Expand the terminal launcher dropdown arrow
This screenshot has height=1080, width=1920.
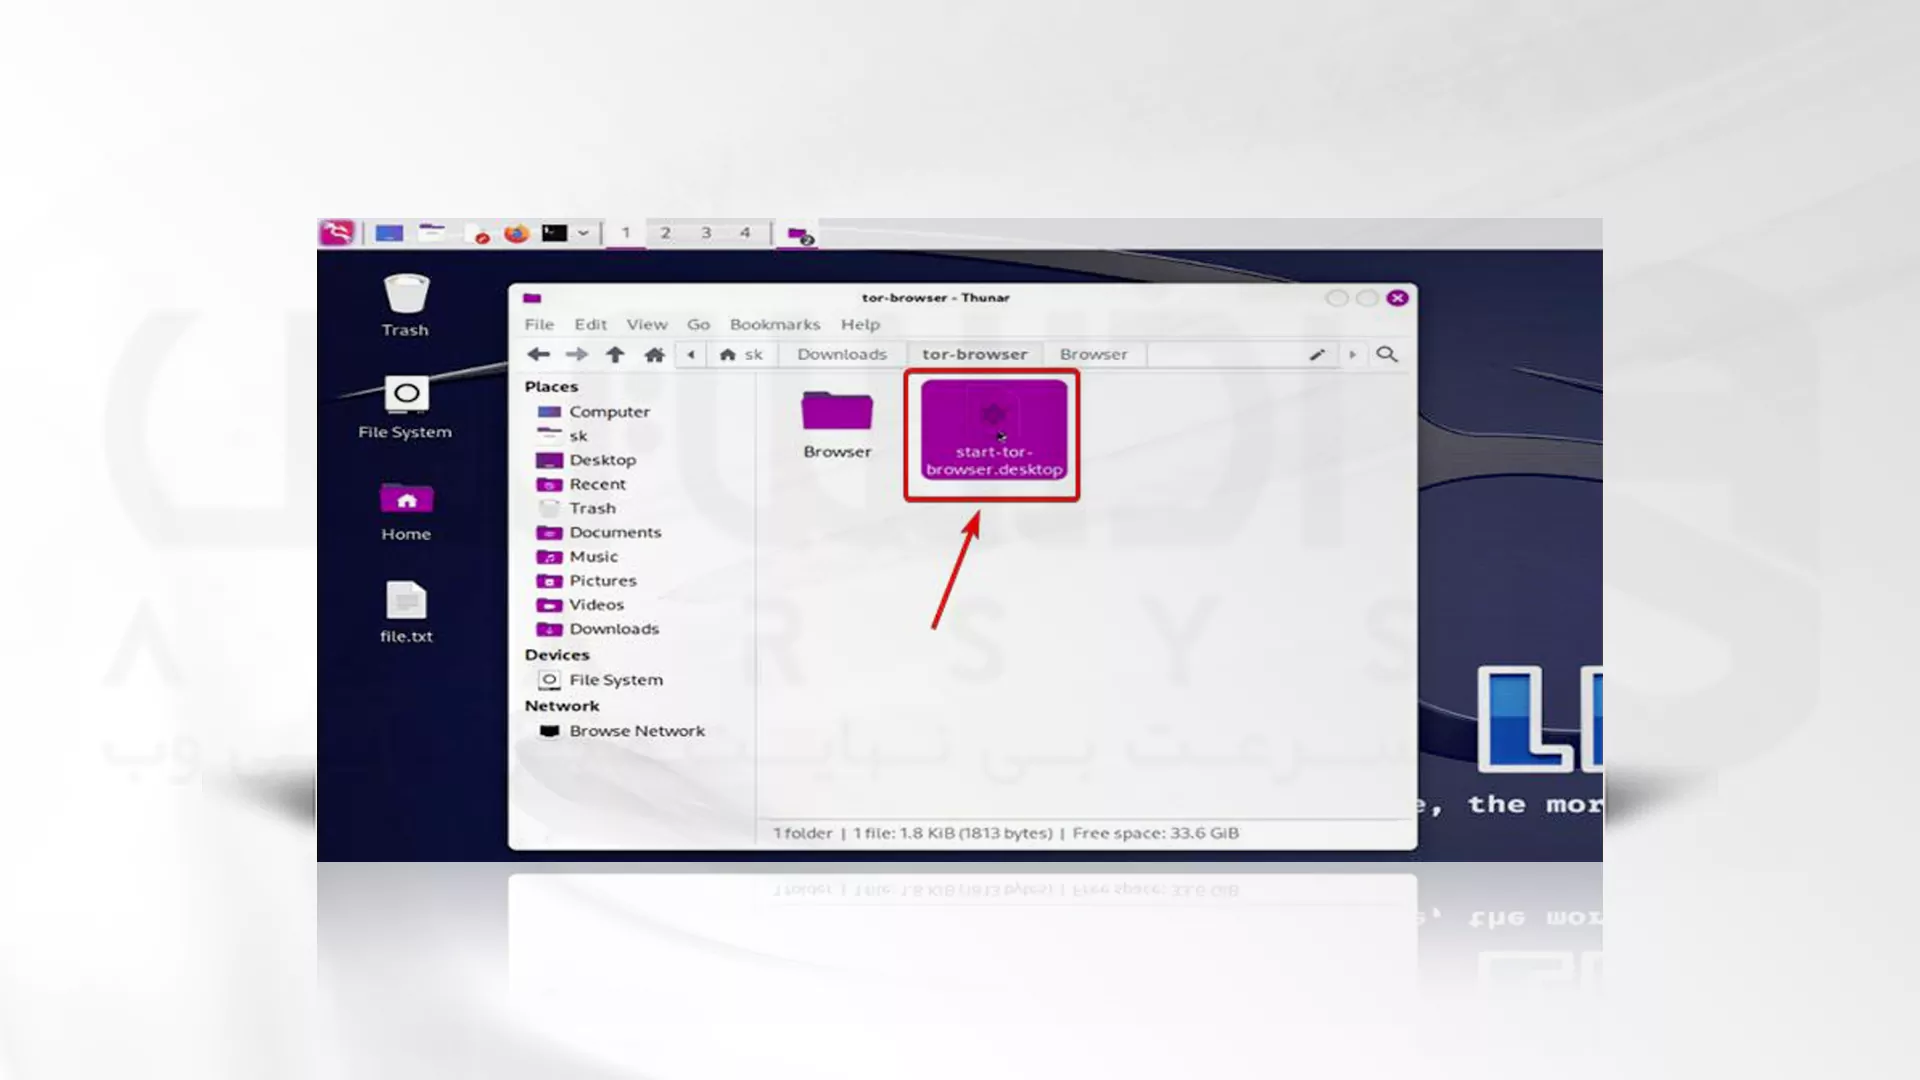pos(583,233)
